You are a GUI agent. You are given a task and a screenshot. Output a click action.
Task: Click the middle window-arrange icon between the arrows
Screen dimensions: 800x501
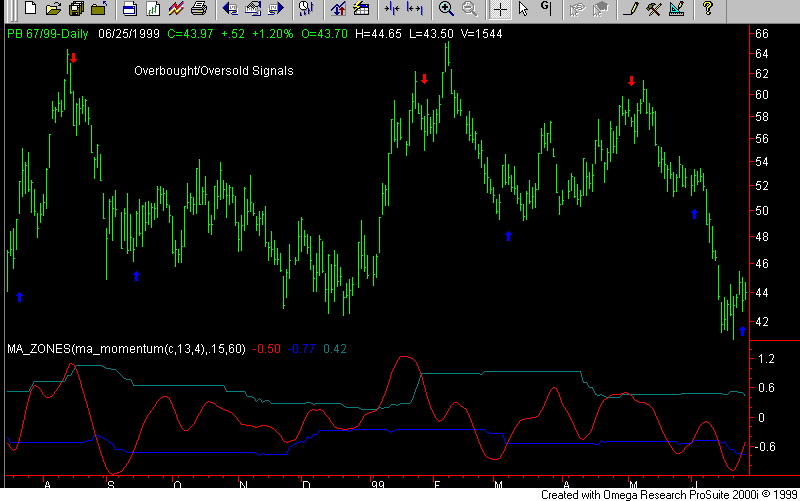[253, 8]
